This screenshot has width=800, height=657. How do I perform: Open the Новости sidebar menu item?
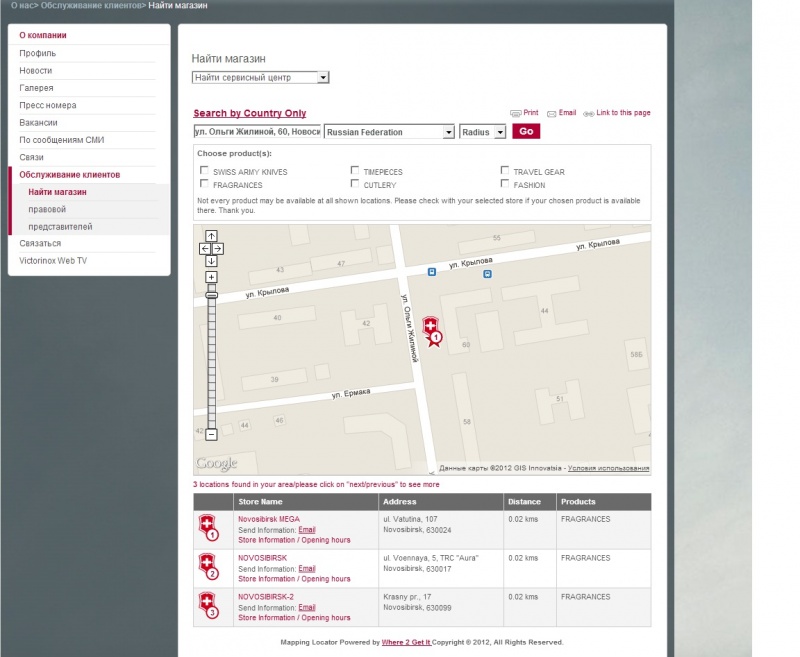tap(36, 71)
